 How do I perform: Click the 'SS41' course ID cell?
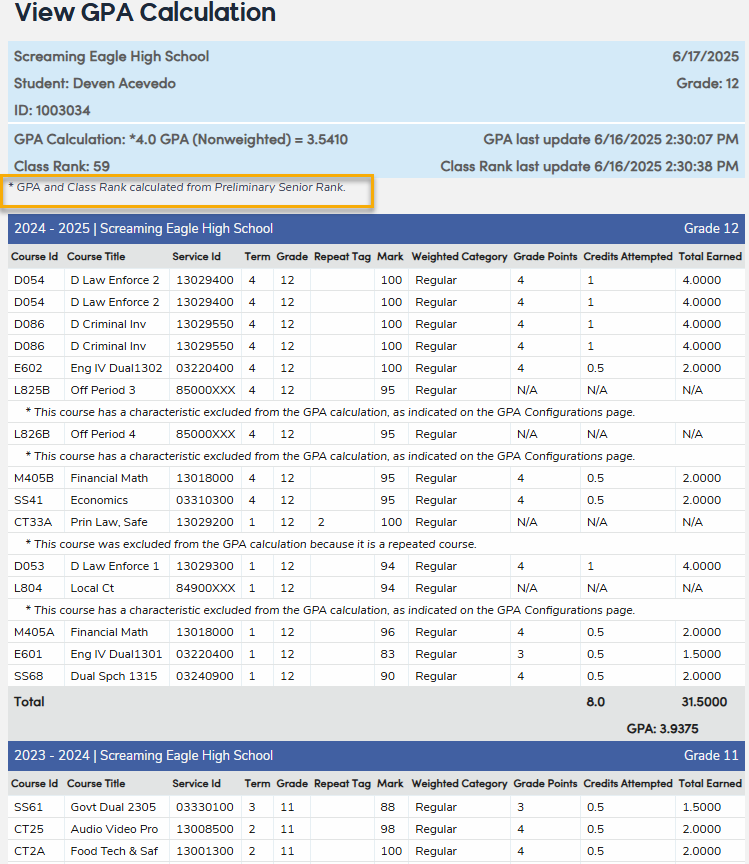click(x=28, y=500)
